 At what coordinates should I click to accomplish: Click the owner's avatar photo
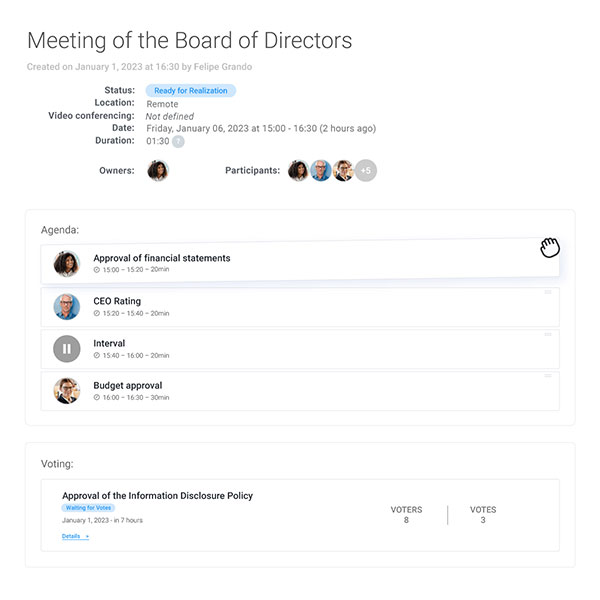pos(158,170)
